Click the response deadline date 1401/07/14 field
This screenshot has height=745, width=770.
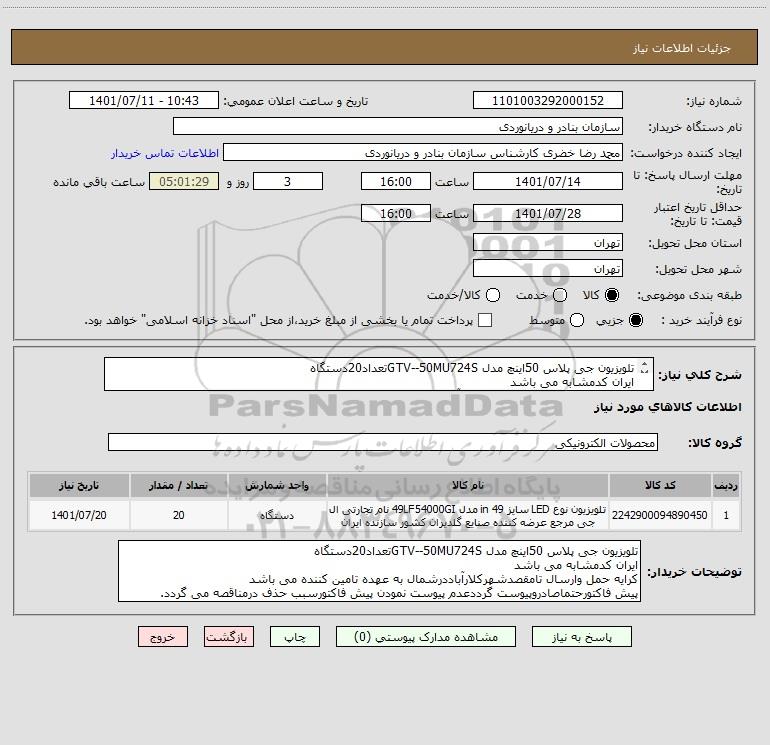tap(548, 181)
